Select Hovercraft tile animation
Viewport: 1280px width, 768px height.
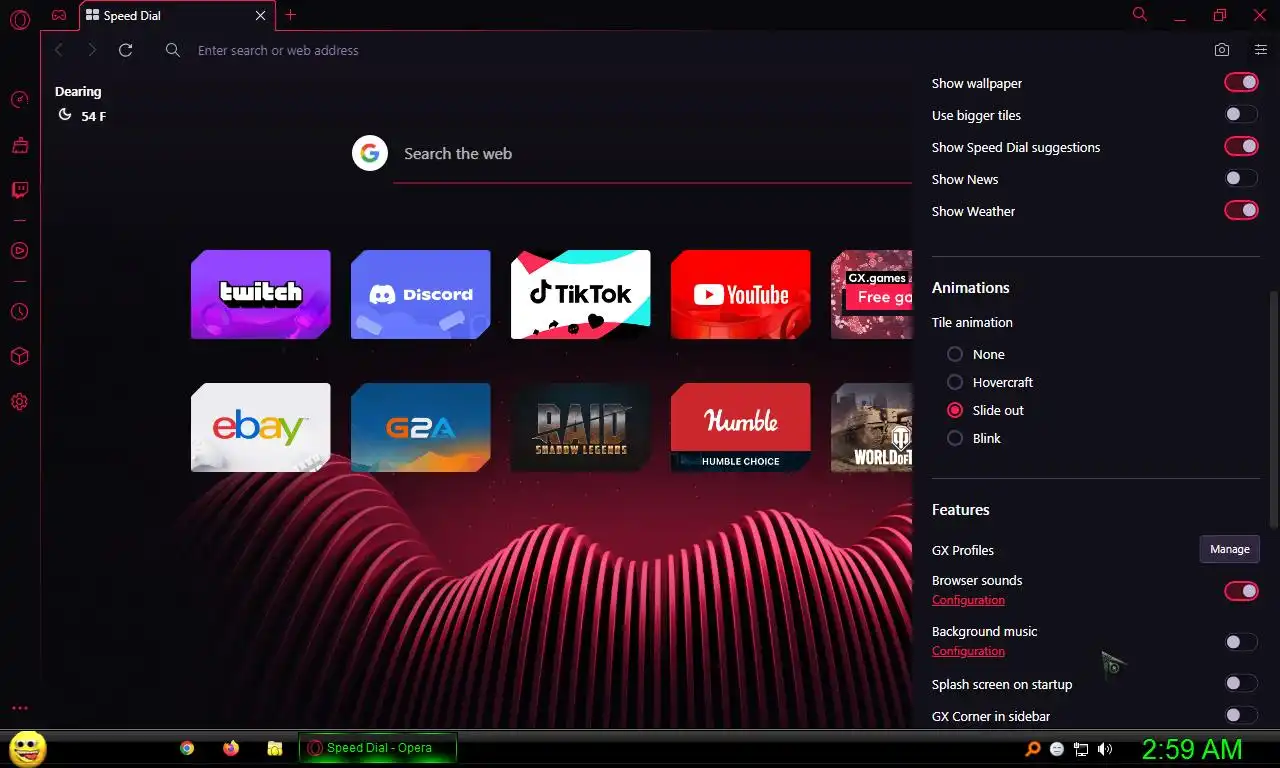tap(955, 382)
